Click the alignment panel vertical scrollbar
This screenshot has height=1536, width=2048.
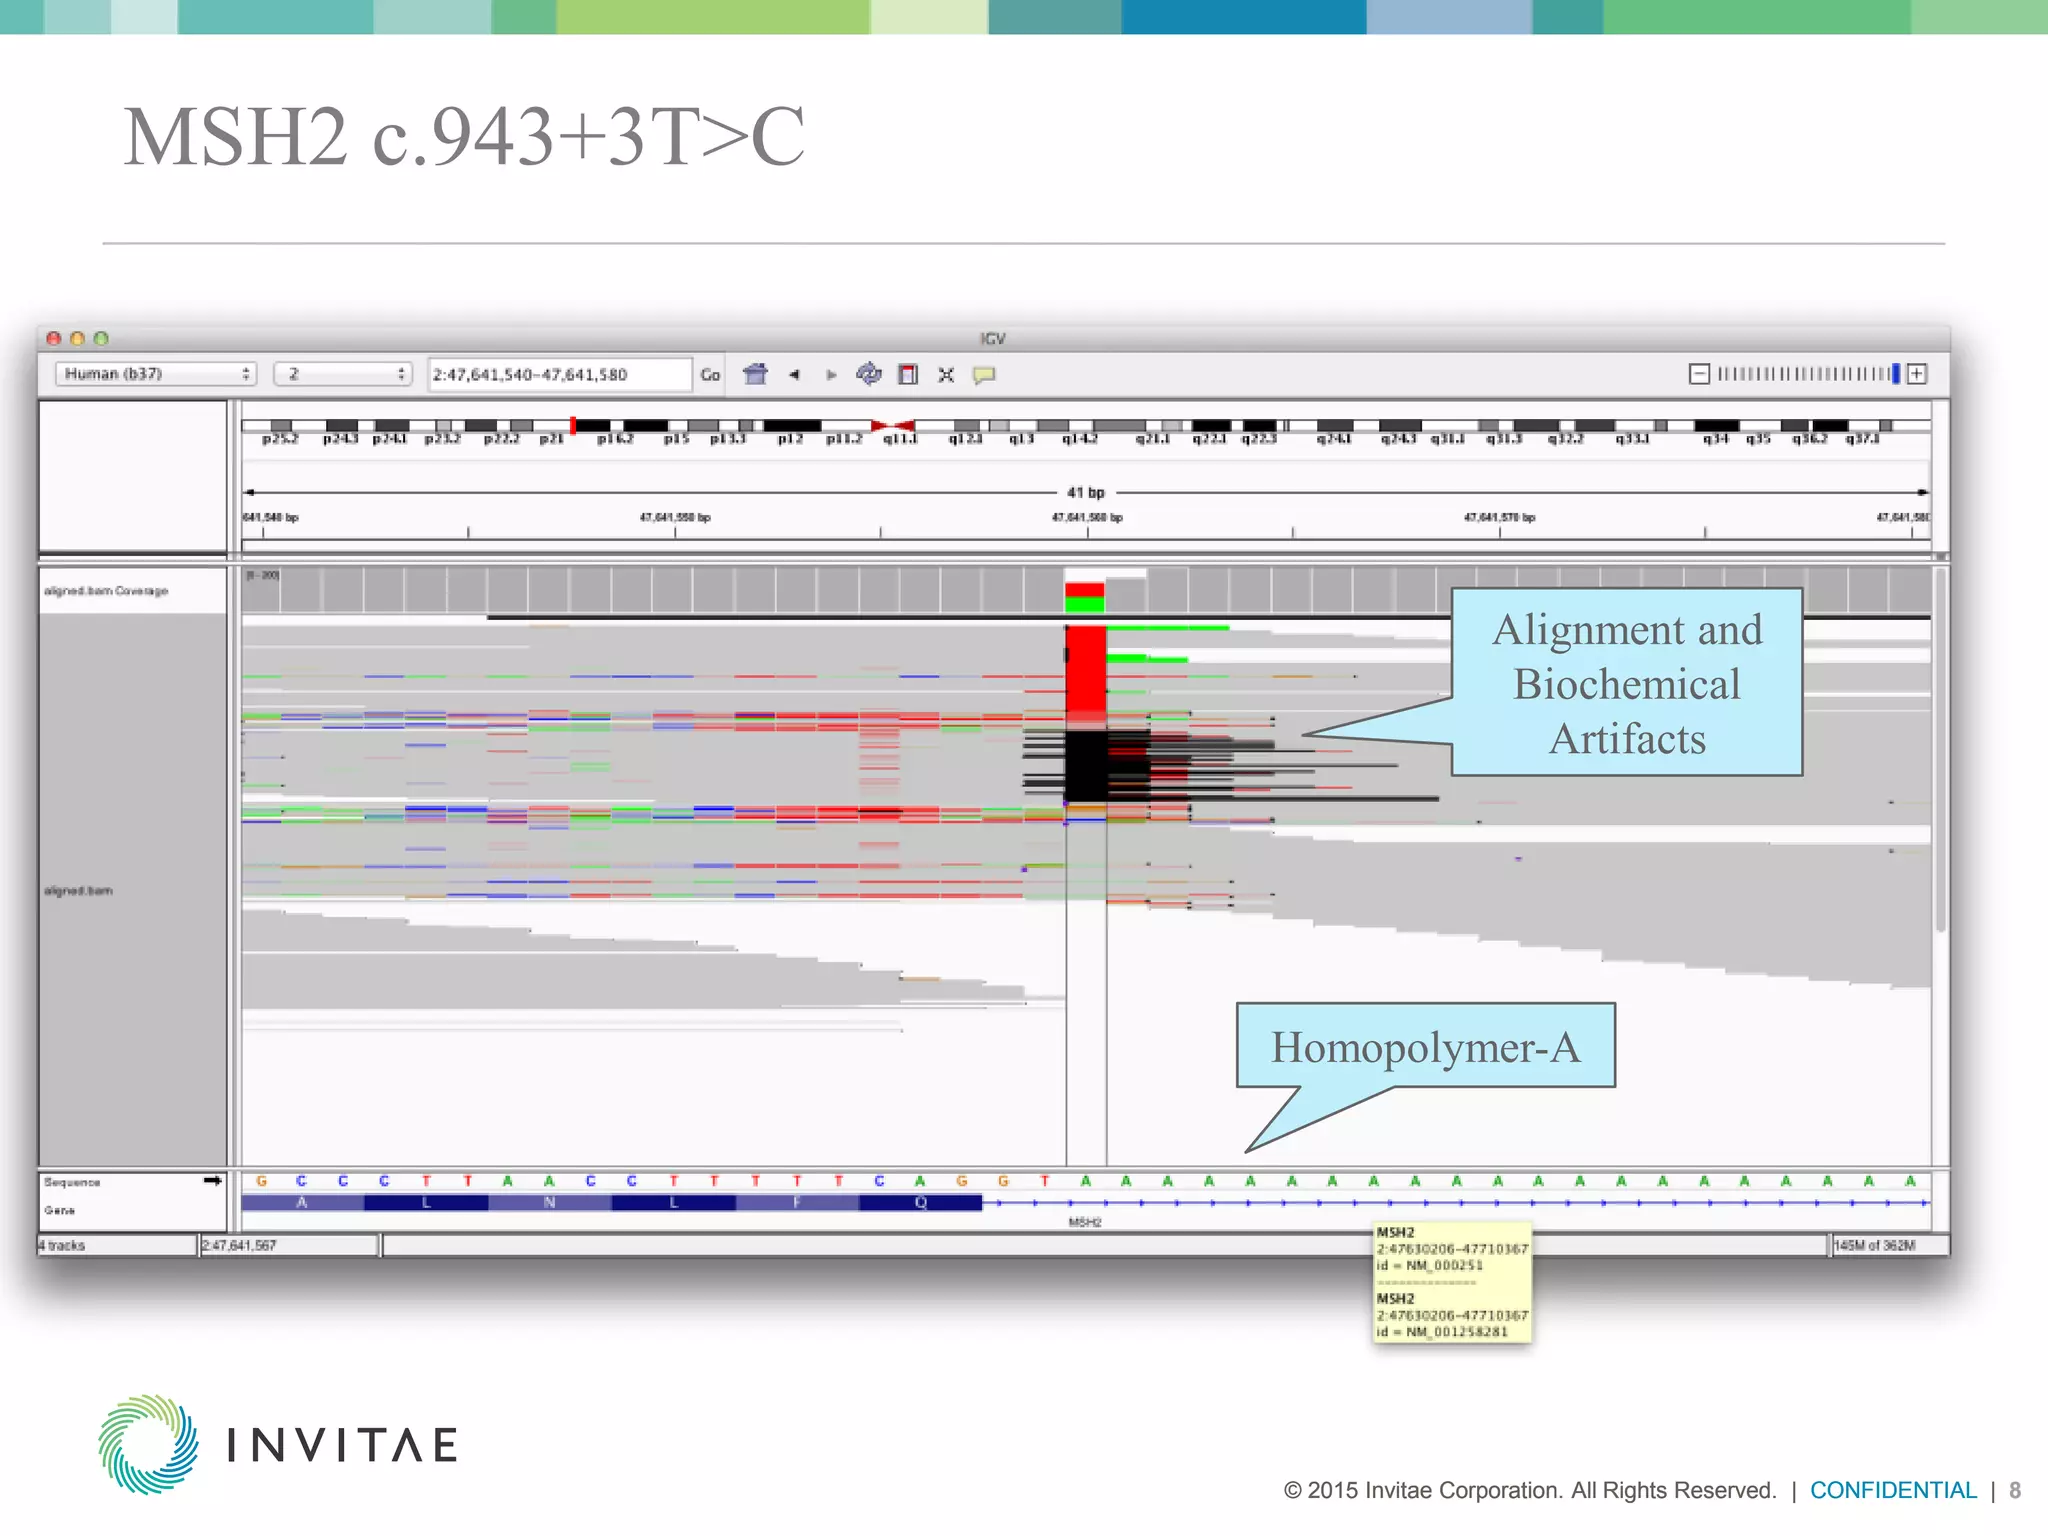[1940, 750]
